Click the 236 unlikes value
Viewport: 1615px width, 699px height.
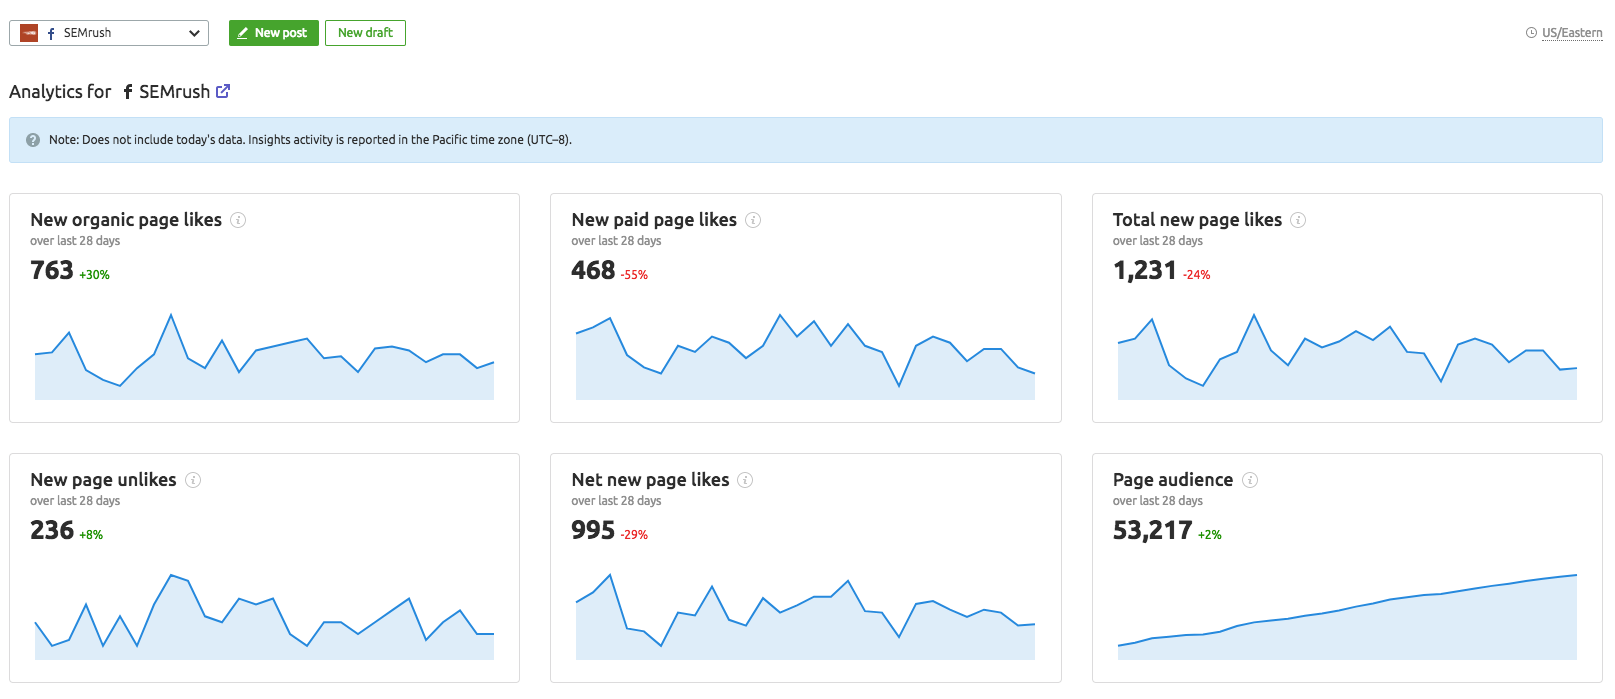(x=52, y=531)
